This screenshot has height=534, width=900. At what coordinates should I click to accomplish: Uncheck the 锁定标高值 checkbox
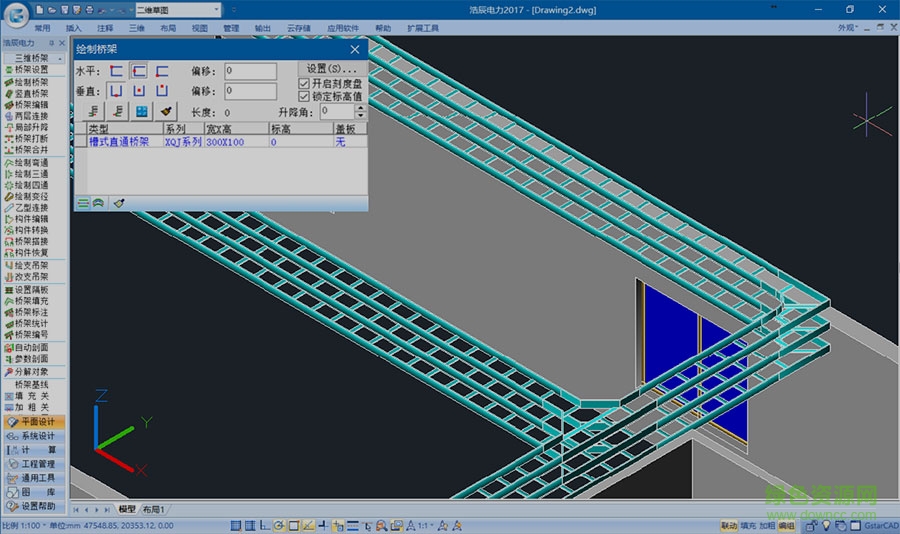[305, 96]
